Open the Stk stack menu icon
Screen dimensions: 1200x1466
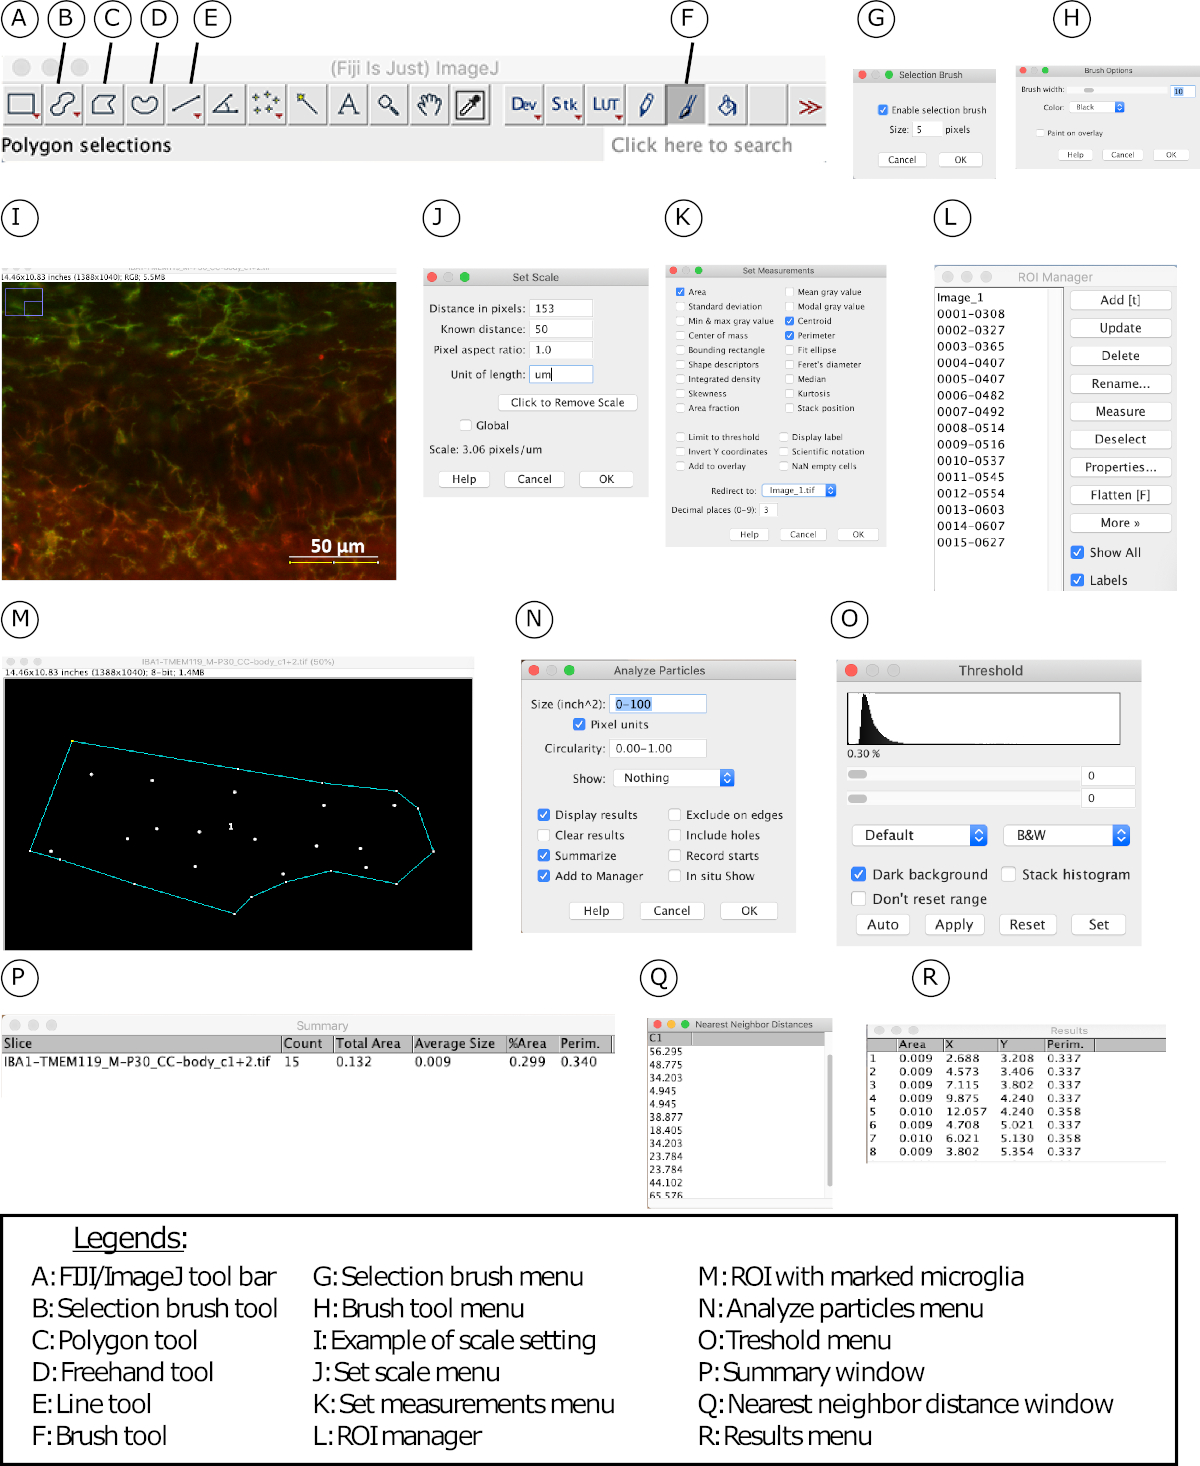565,104
